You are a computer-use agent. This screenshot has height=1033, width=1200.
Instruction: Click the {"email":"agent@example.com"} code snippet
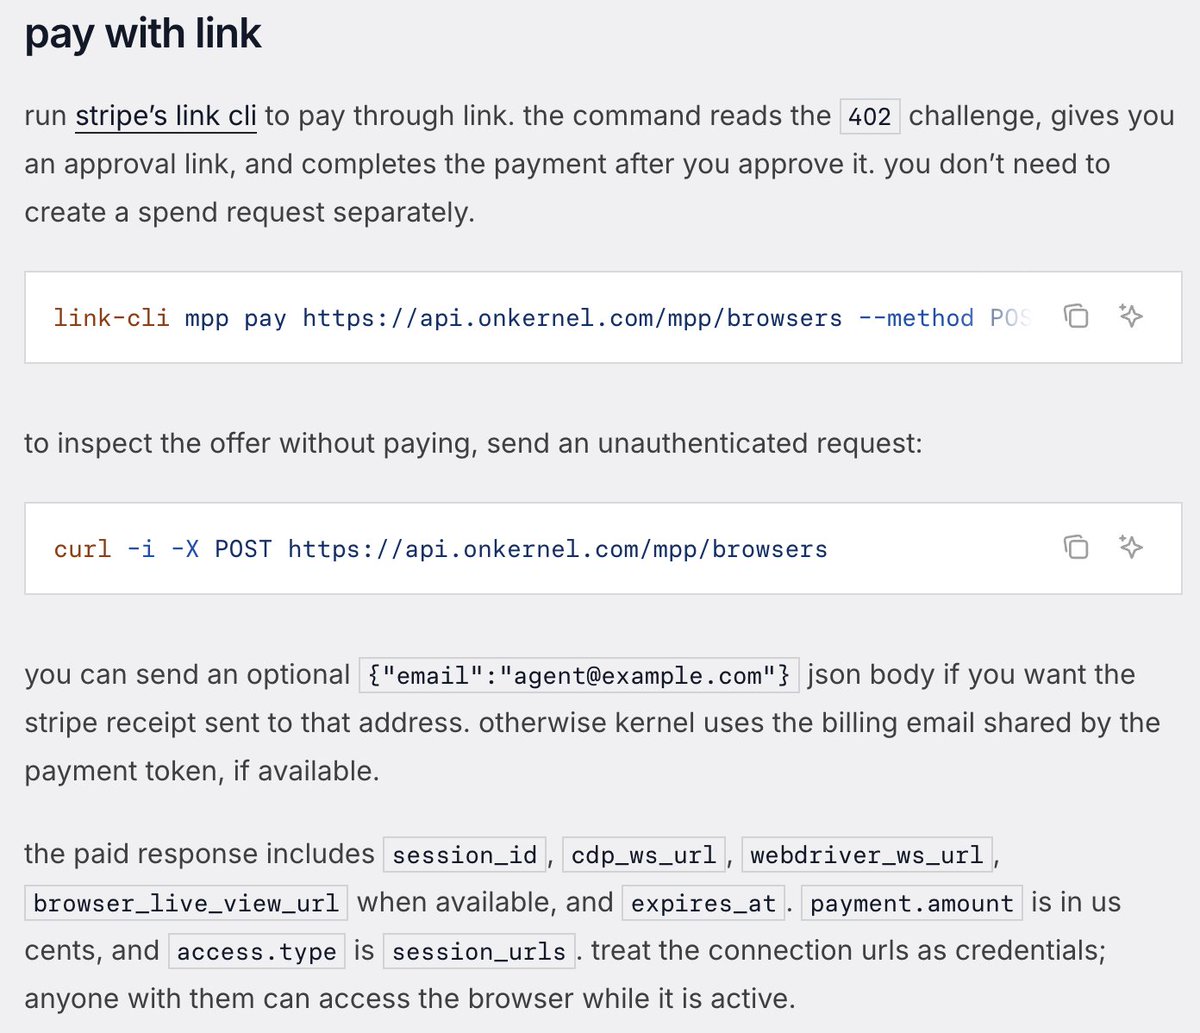579,675
